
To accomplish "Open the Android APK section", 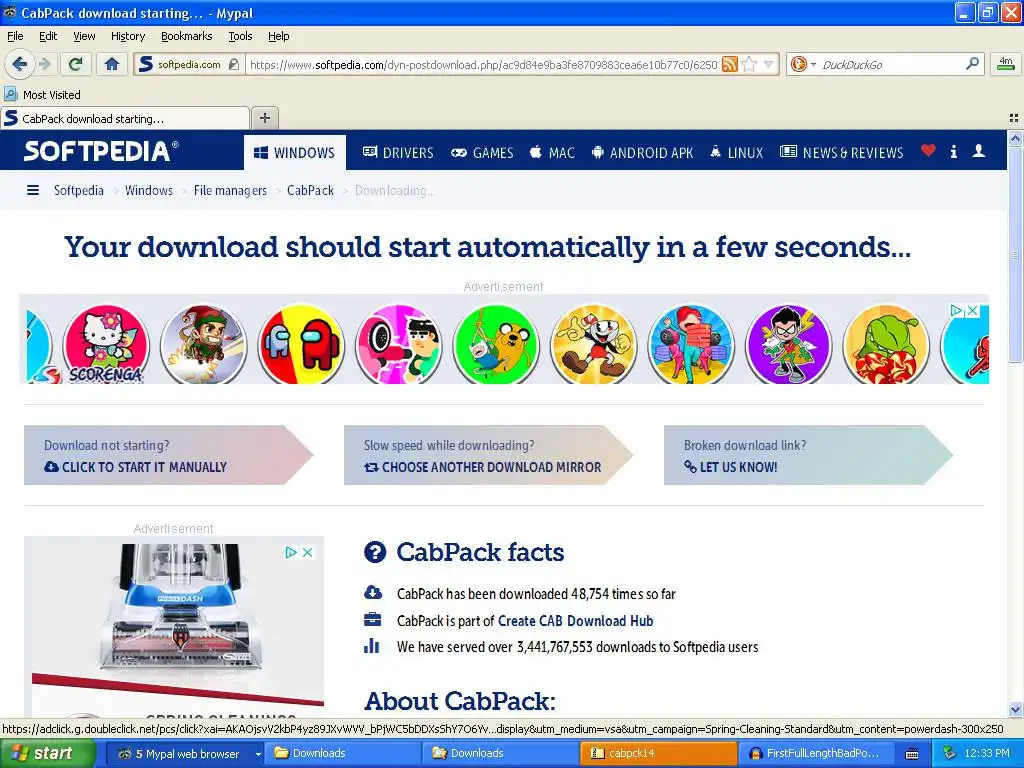I will [642, 153].
